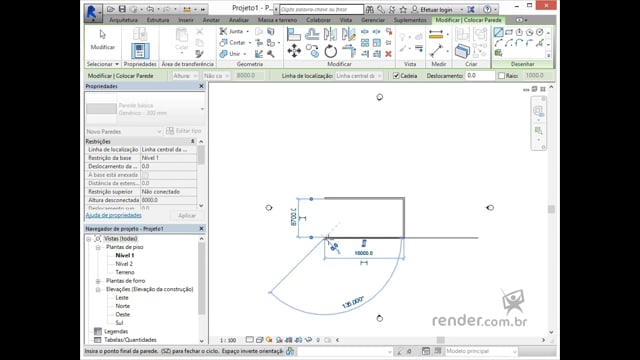Screen dimensions: 640x360
Task: Choose the Move tool with four arrows
Action: coord(294,51)
